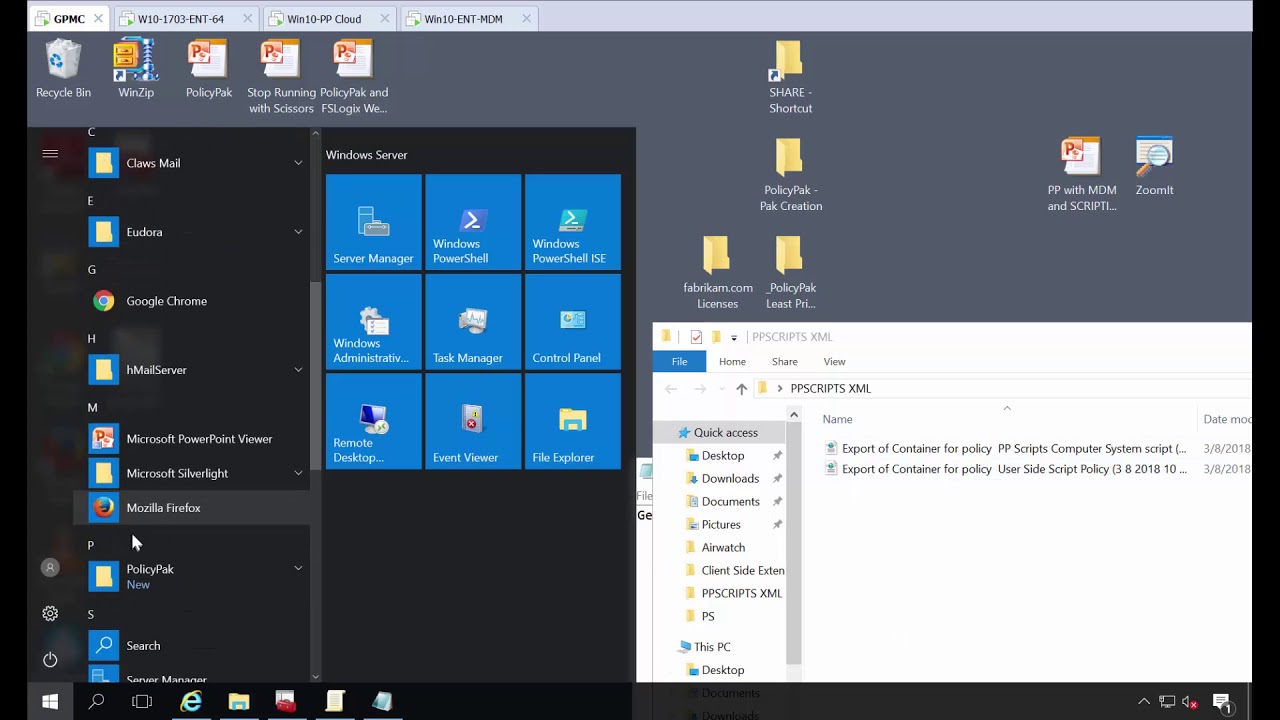Select the PolicyPak - Pak Creation folder
This screenshot has width=1280, height=720.
point(790,174)
